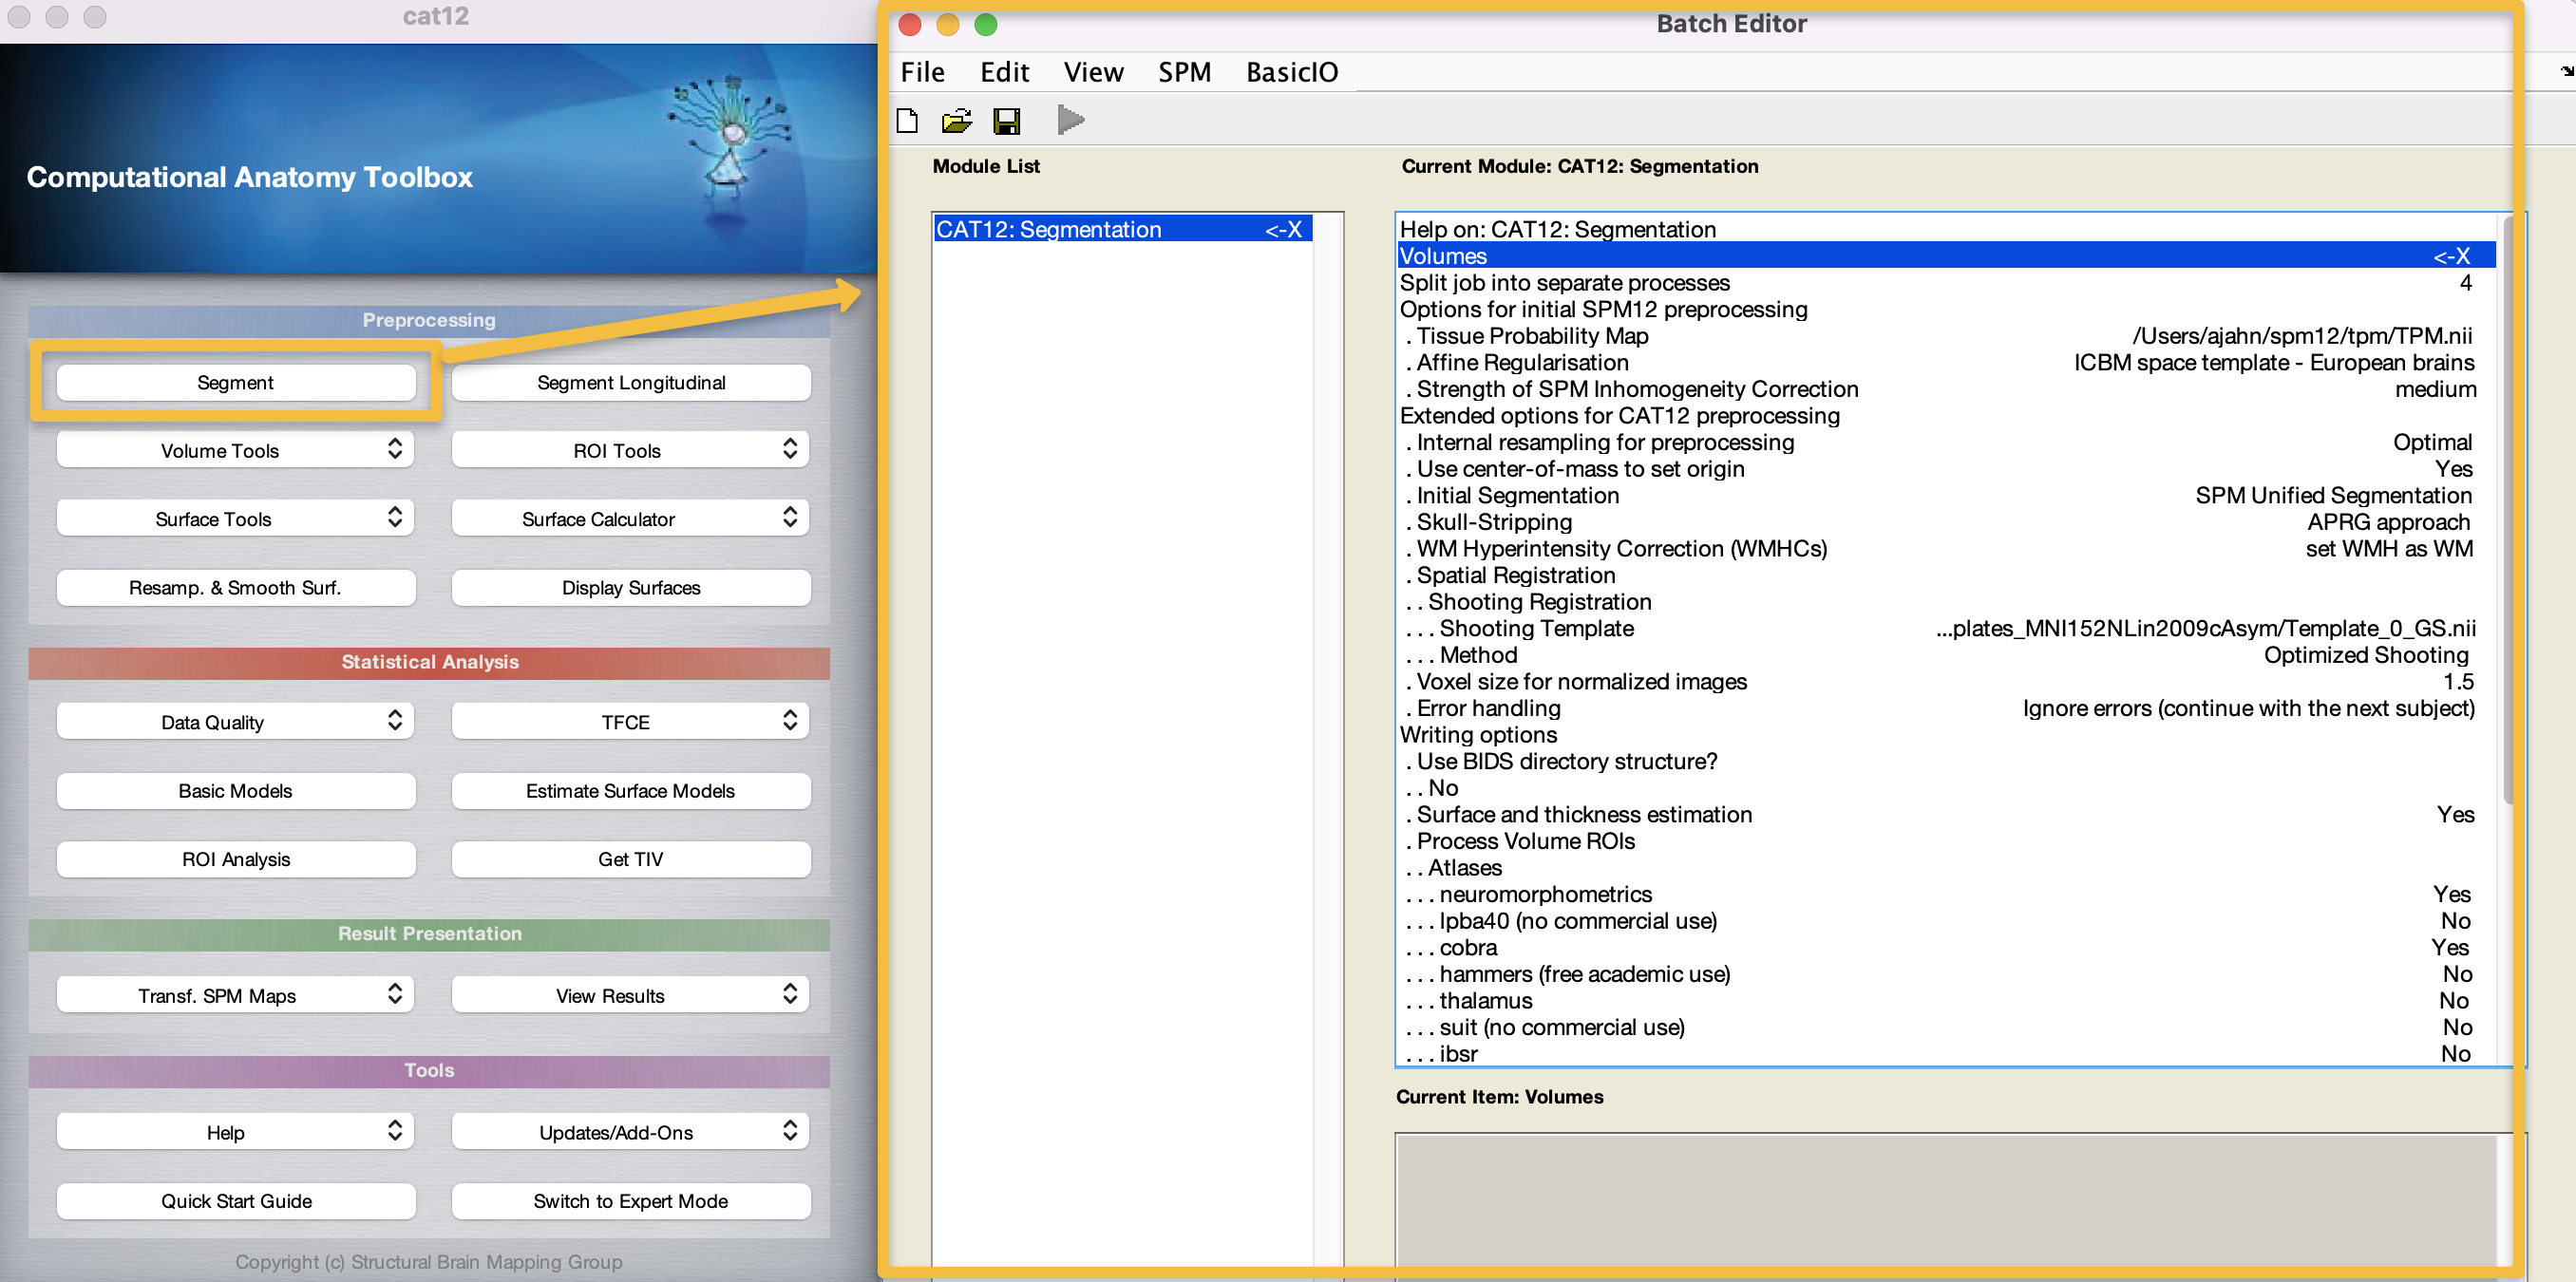Select the thalamus atlas row
The width and height of the screenshot is (2576, 1282).
click(1946, 1000)
